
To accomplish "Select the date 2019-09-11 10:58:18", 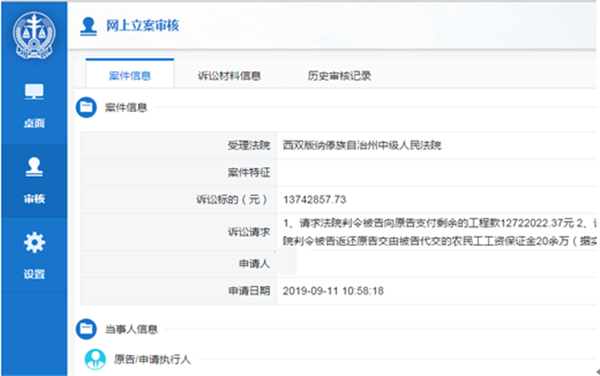I will tap(333, 291).
